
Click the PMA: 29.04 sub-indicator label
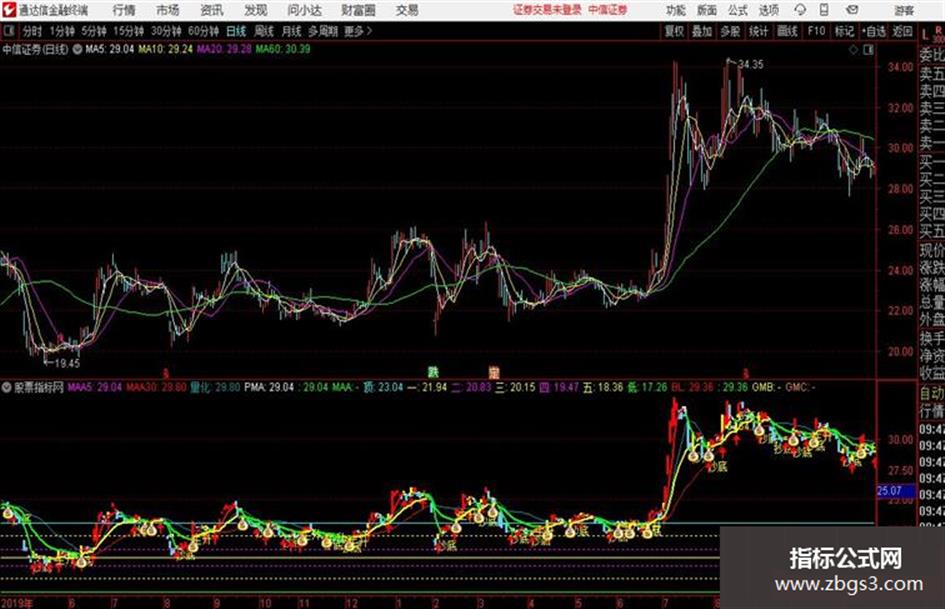click(269, 387)
